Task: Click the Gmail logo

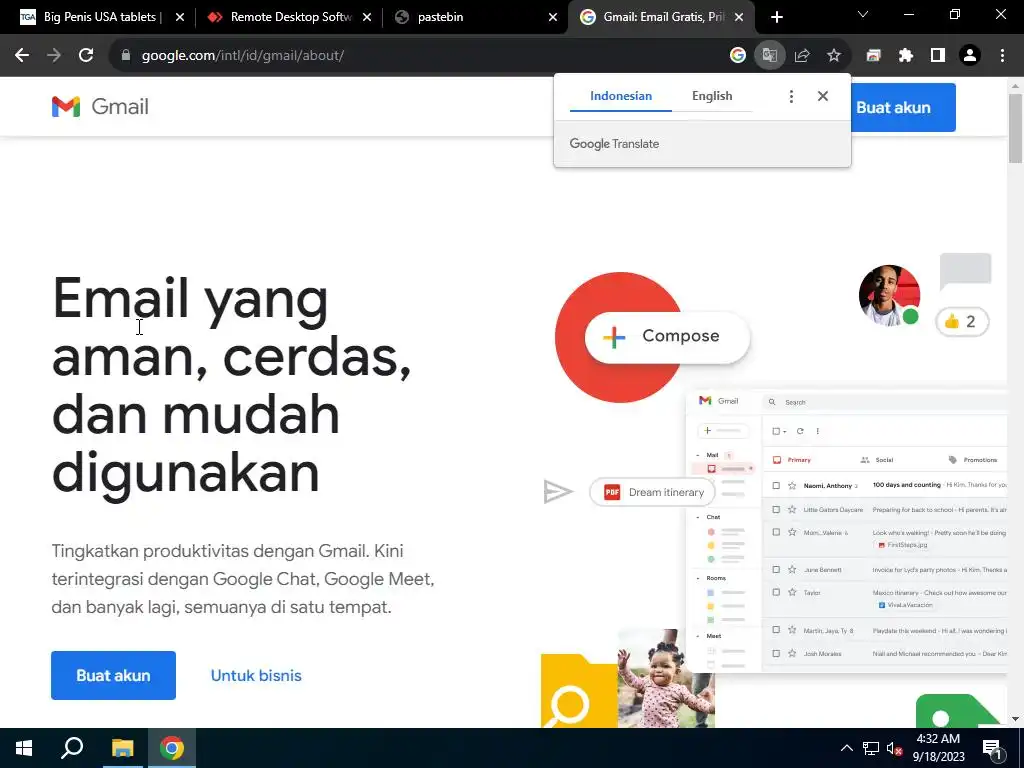Action: [x=100, y=106]
